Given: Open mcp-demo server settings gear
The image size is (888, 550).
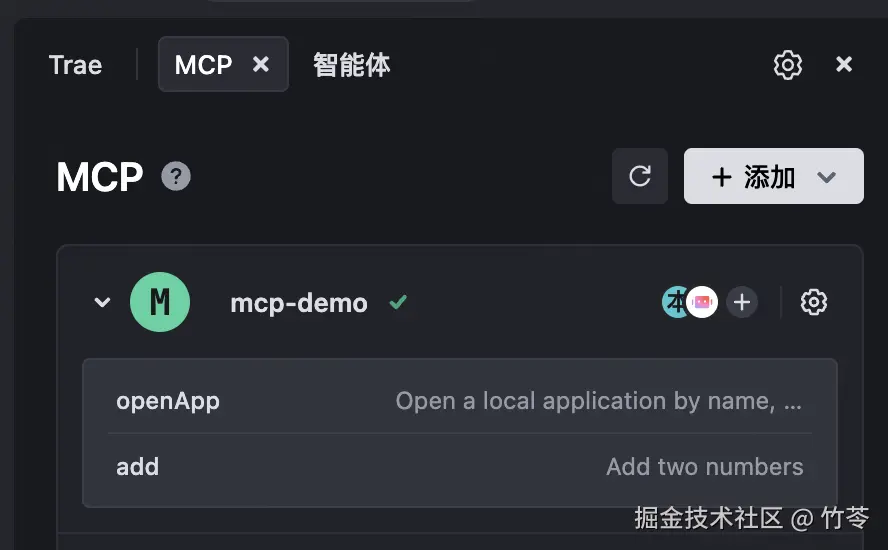Looking at the screenshot, I should 814,302.
